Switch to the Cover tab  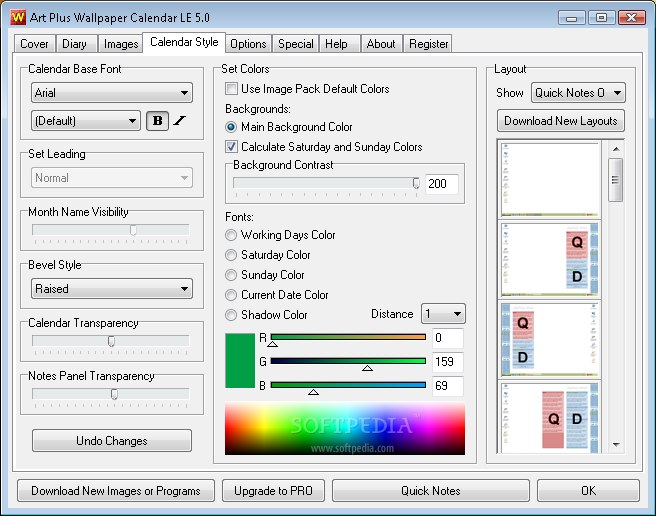[x=34, y=44]
